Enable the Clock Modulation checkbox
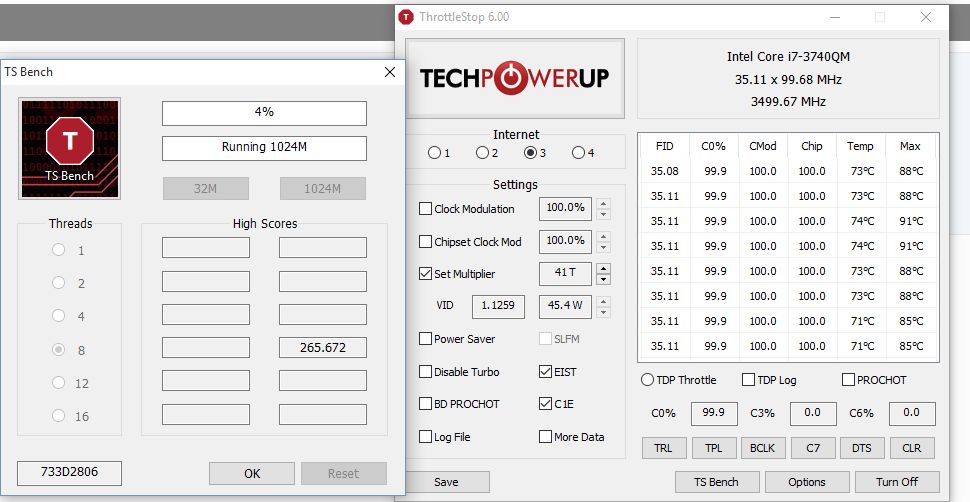This screenshot has width=970, height=502. point(426,209)
